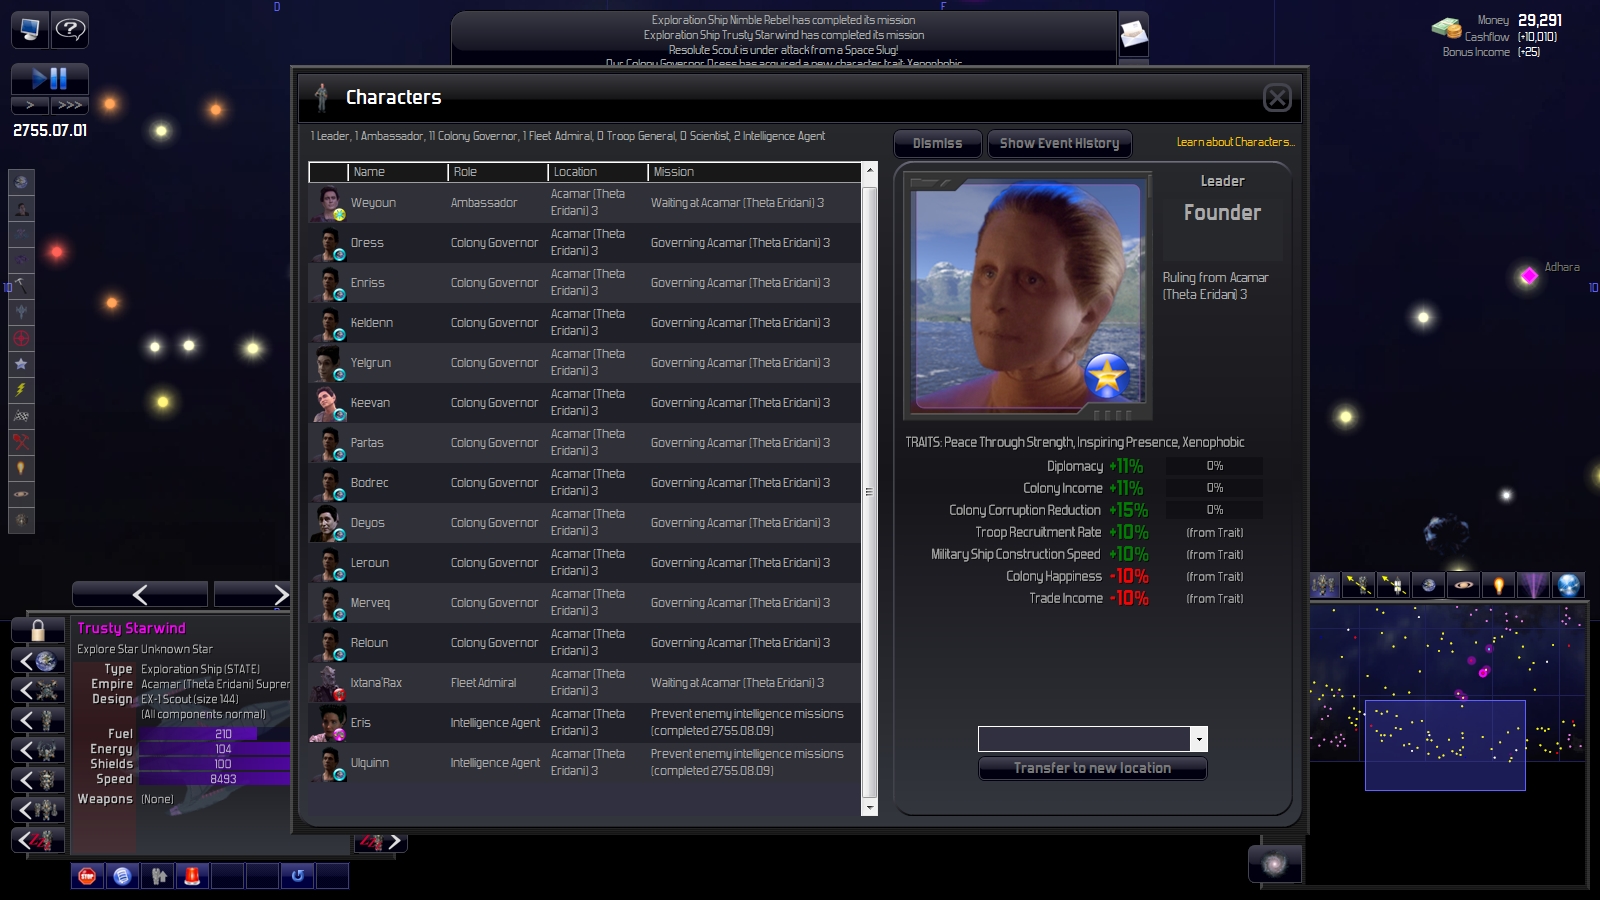Click the blue coil refuel command button
The height and width of the screenshot is (900, 1600).
click(122, 876)
